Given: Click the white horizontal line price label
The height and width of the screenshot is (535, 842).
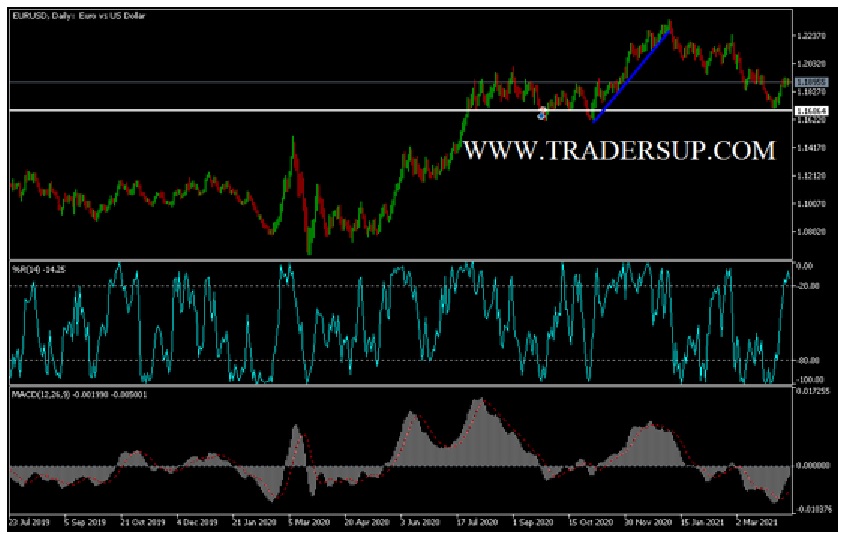Looking at the screenshot, I should point(811,111).
